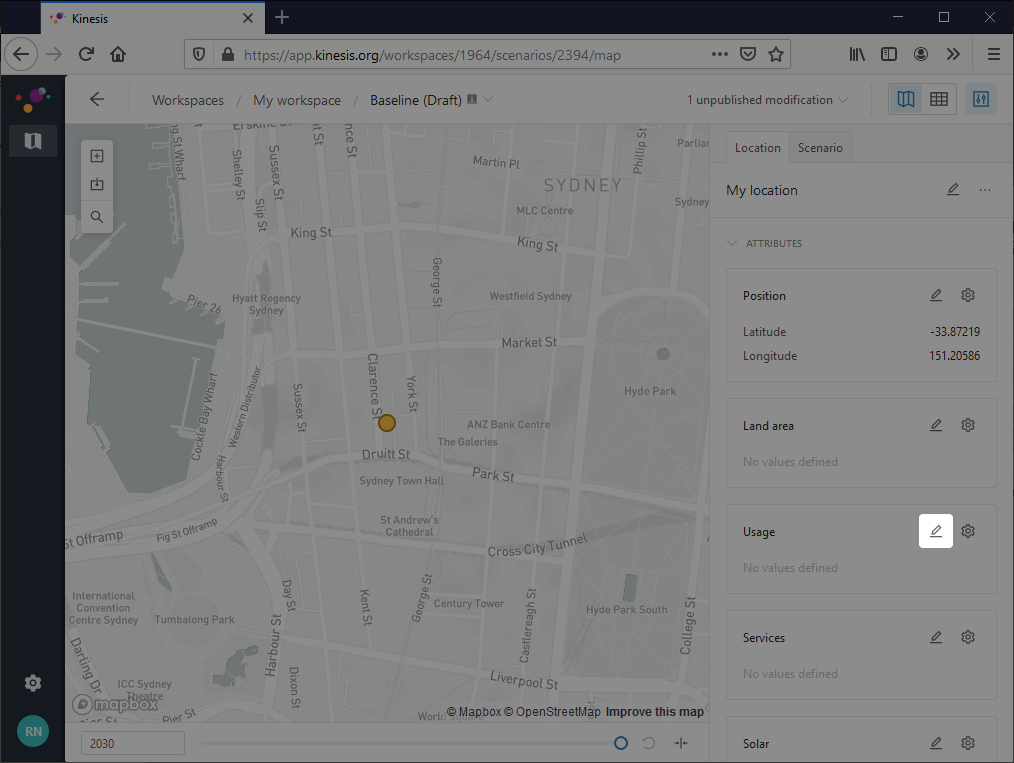This screenshot has height=763, width=1014.
Task: Switch to the Location tab
Action: point(757,147)
